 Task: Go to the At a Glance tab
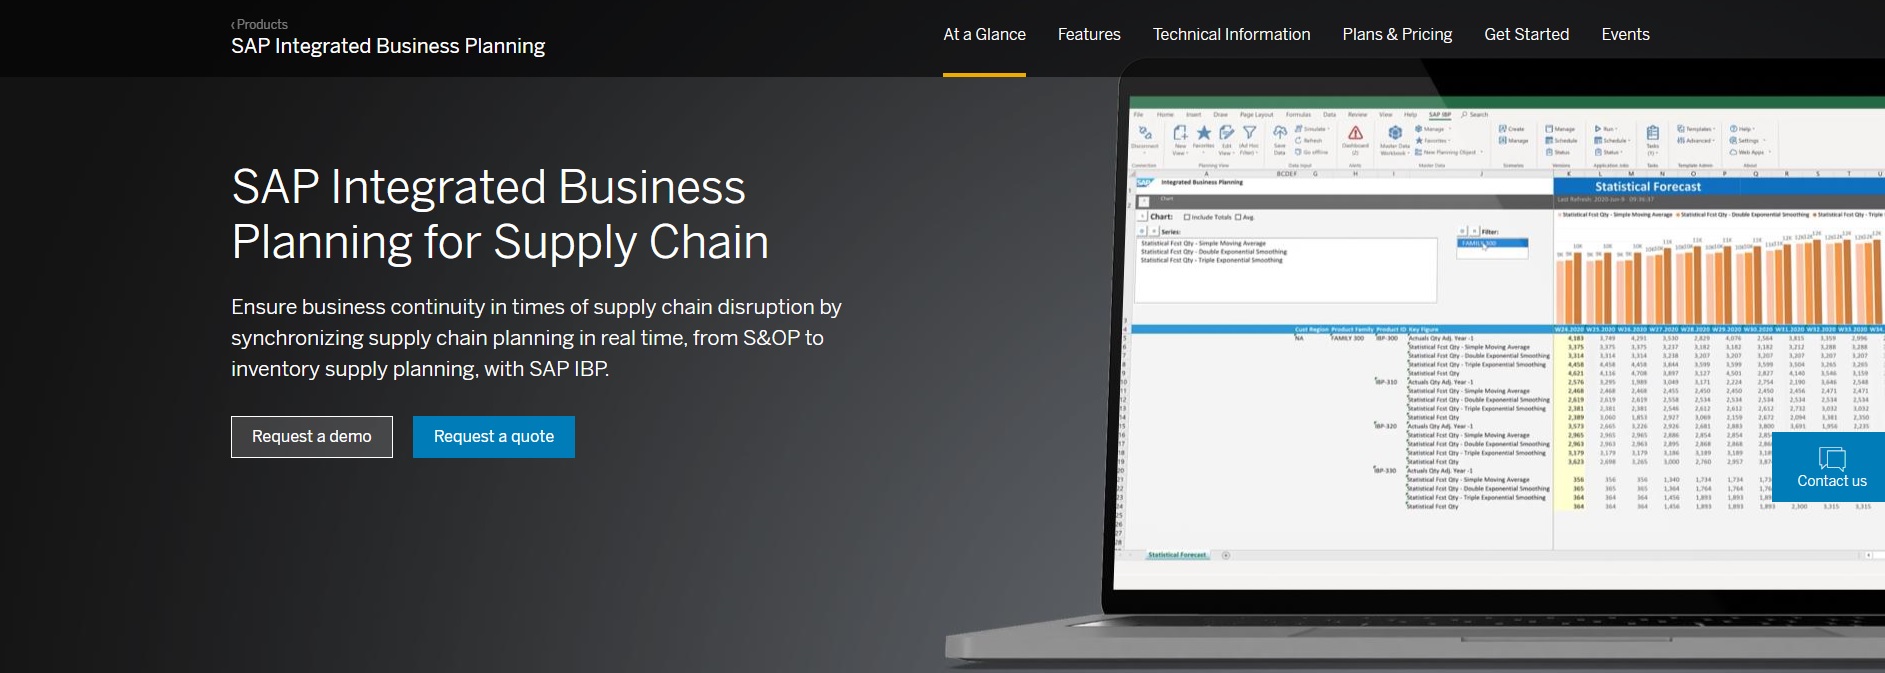(984, 34)
